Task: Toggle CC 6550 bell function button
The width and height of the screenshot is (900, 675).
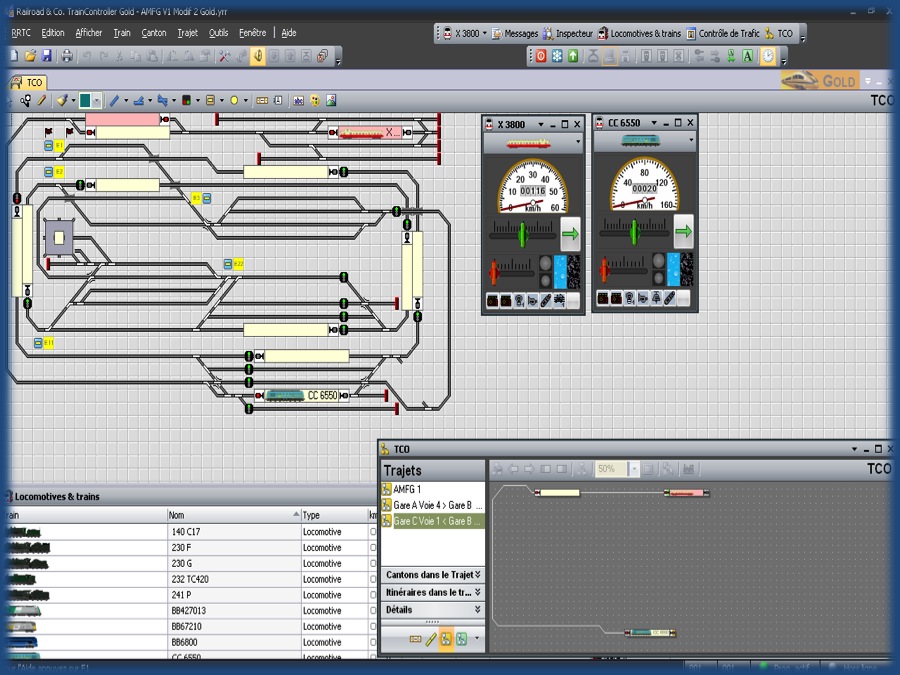Action: 656,298
